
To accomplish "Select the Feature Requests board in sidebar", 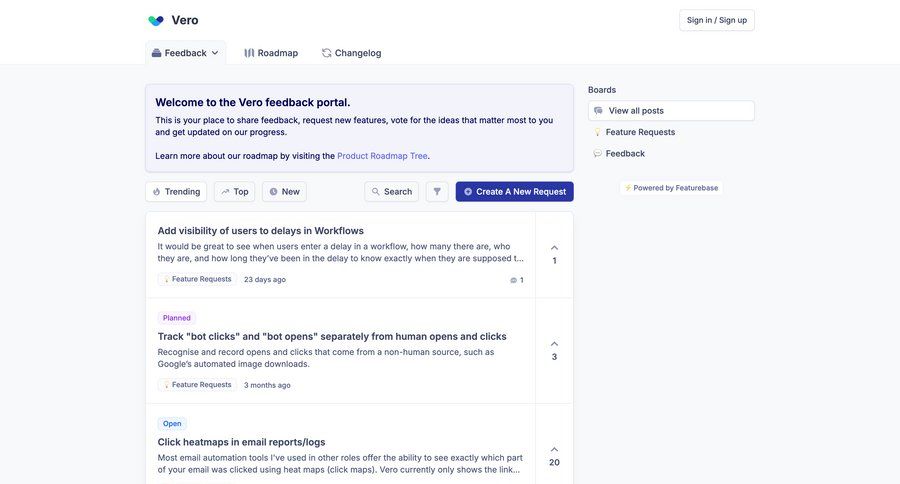I will point(640,132).
